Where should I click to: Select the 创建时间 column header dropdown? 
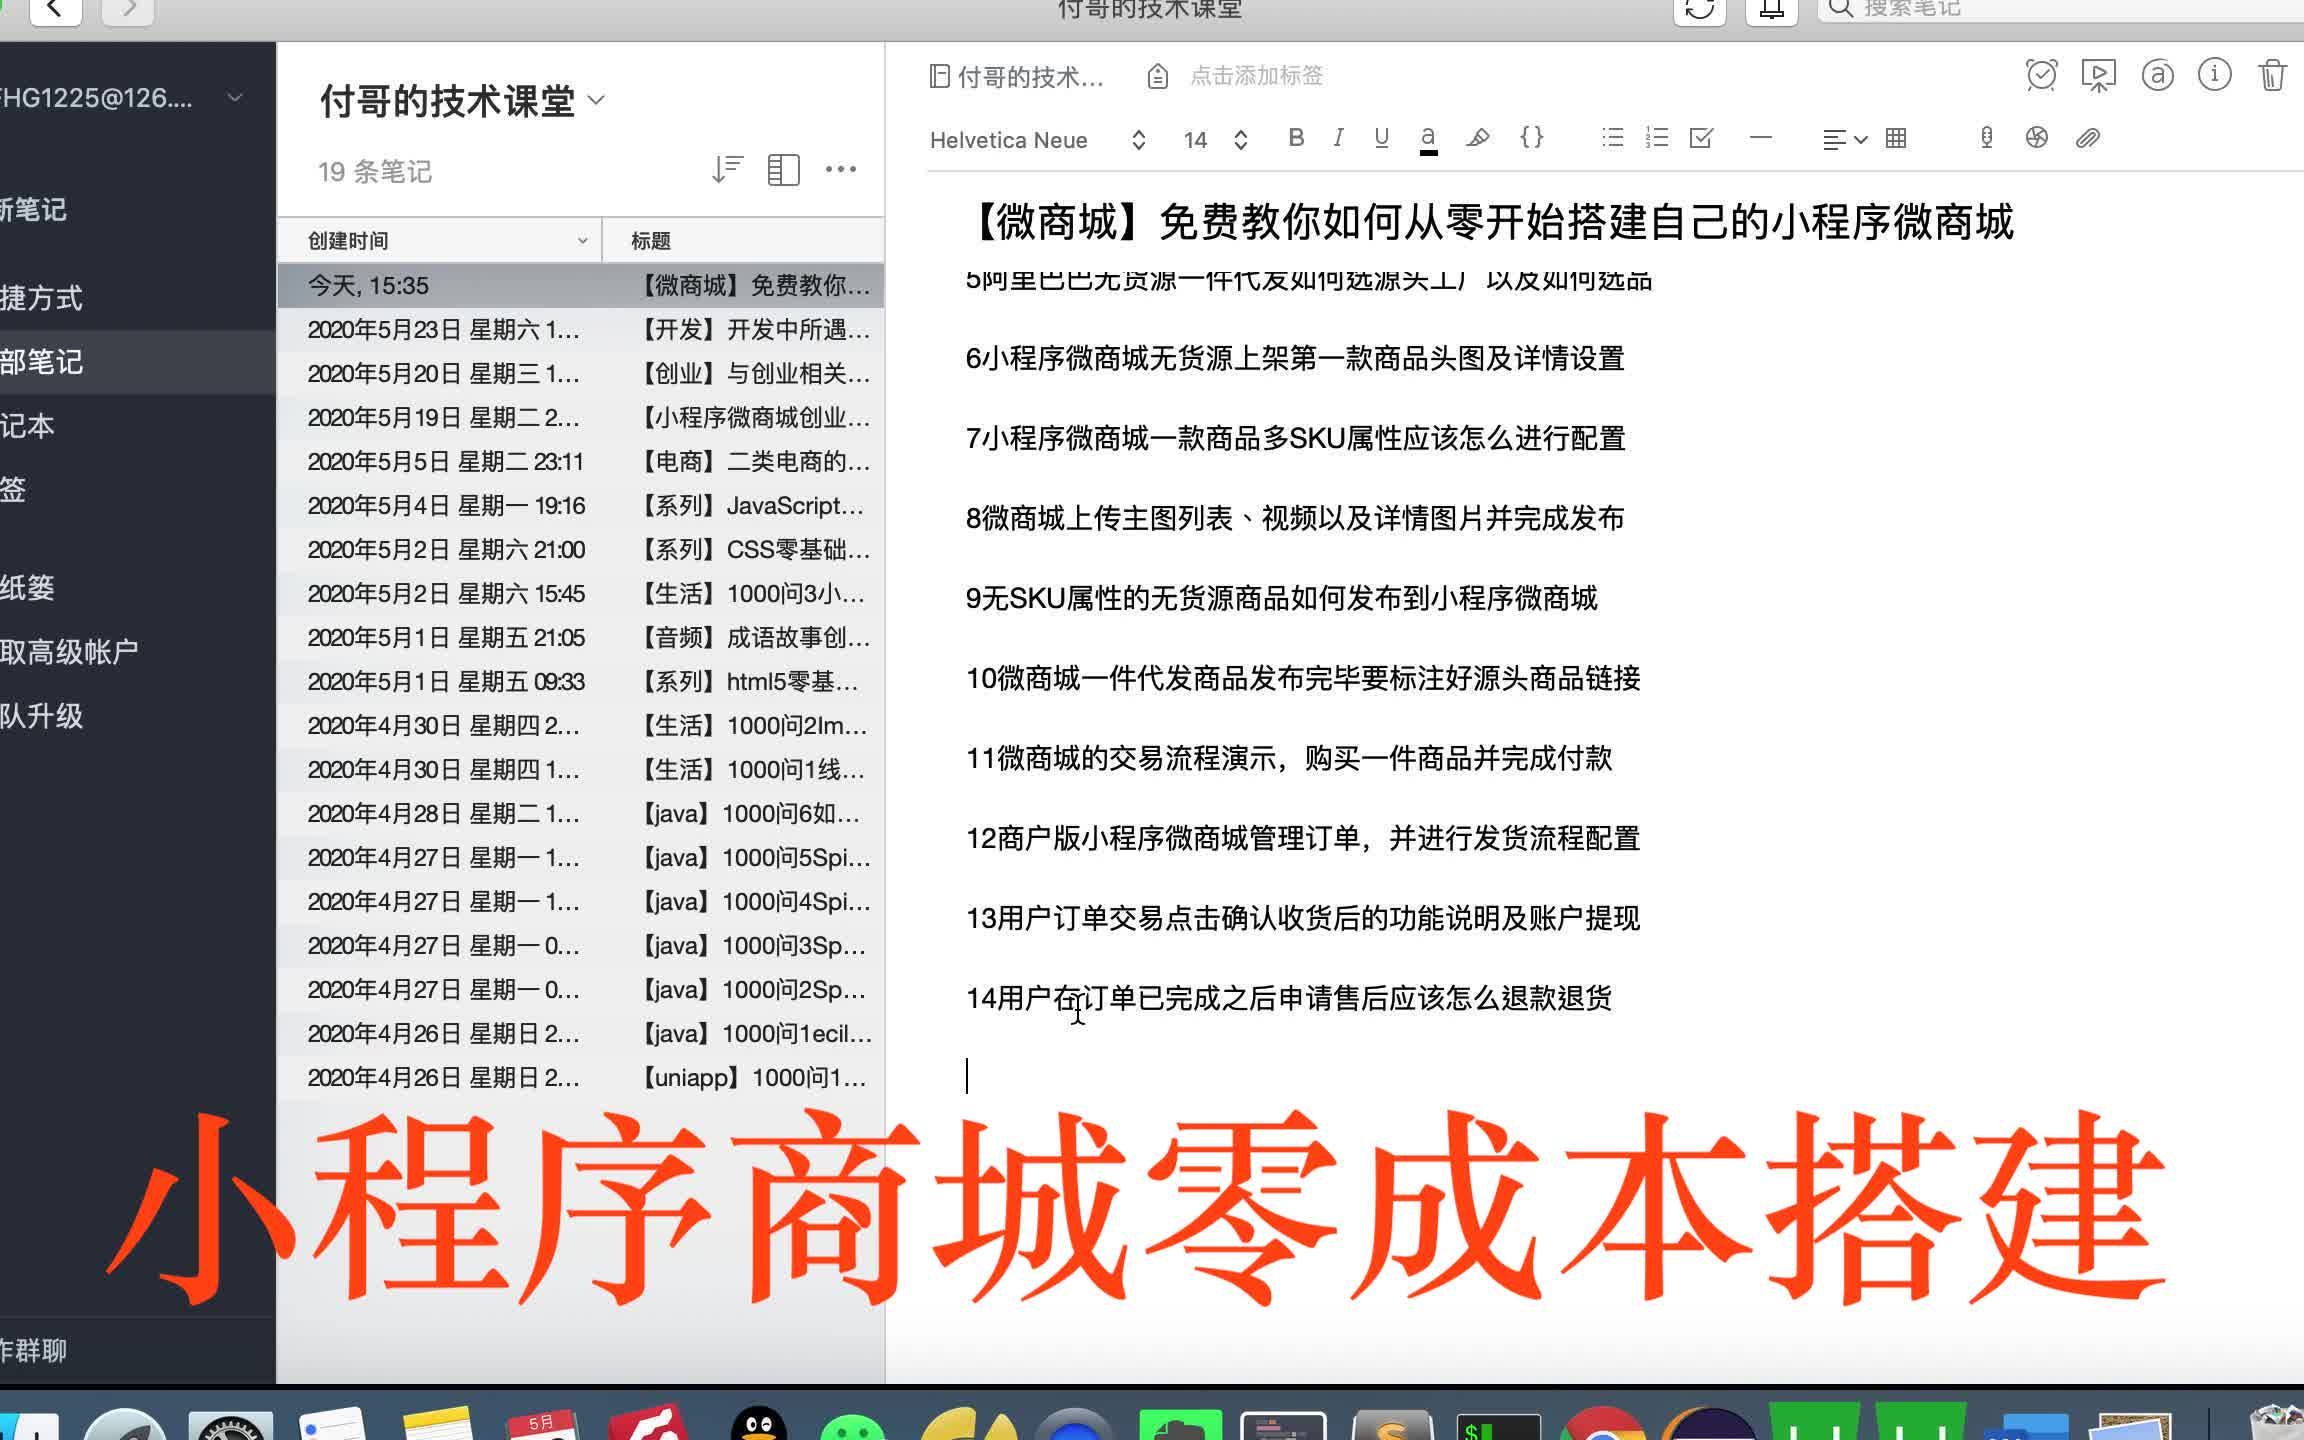pyautogui.click(x=581, y=239)
